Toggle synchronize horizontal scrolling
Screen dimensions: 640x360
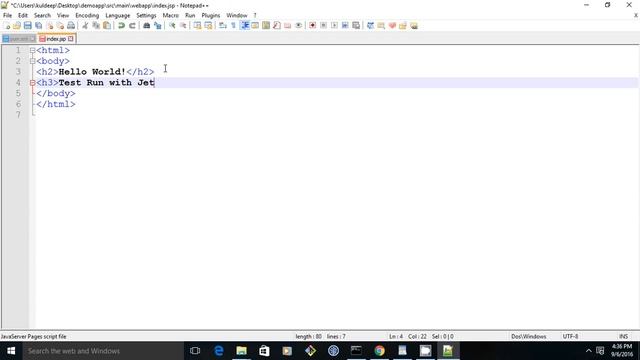coord(208,26)
